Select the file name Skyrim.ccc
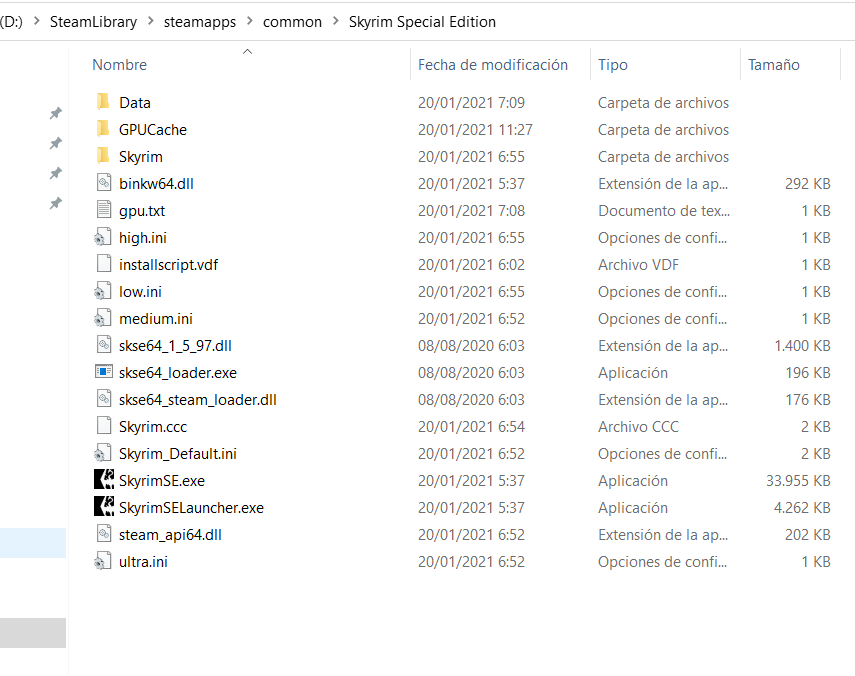 click(153, 426)
